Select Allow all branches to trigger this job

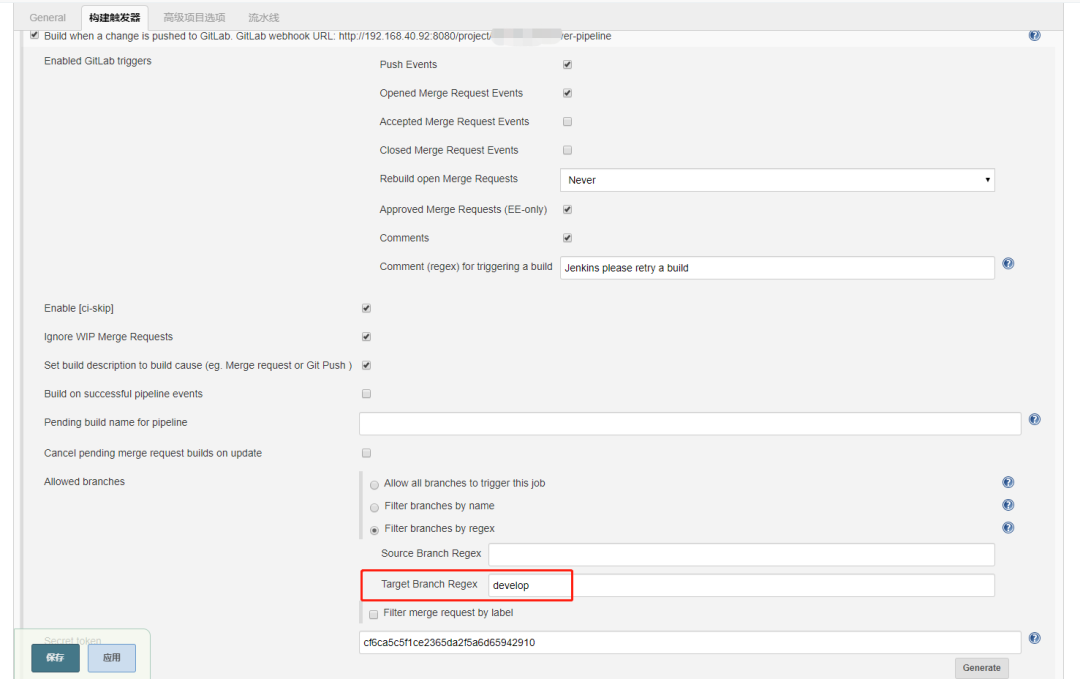[374, 485]
